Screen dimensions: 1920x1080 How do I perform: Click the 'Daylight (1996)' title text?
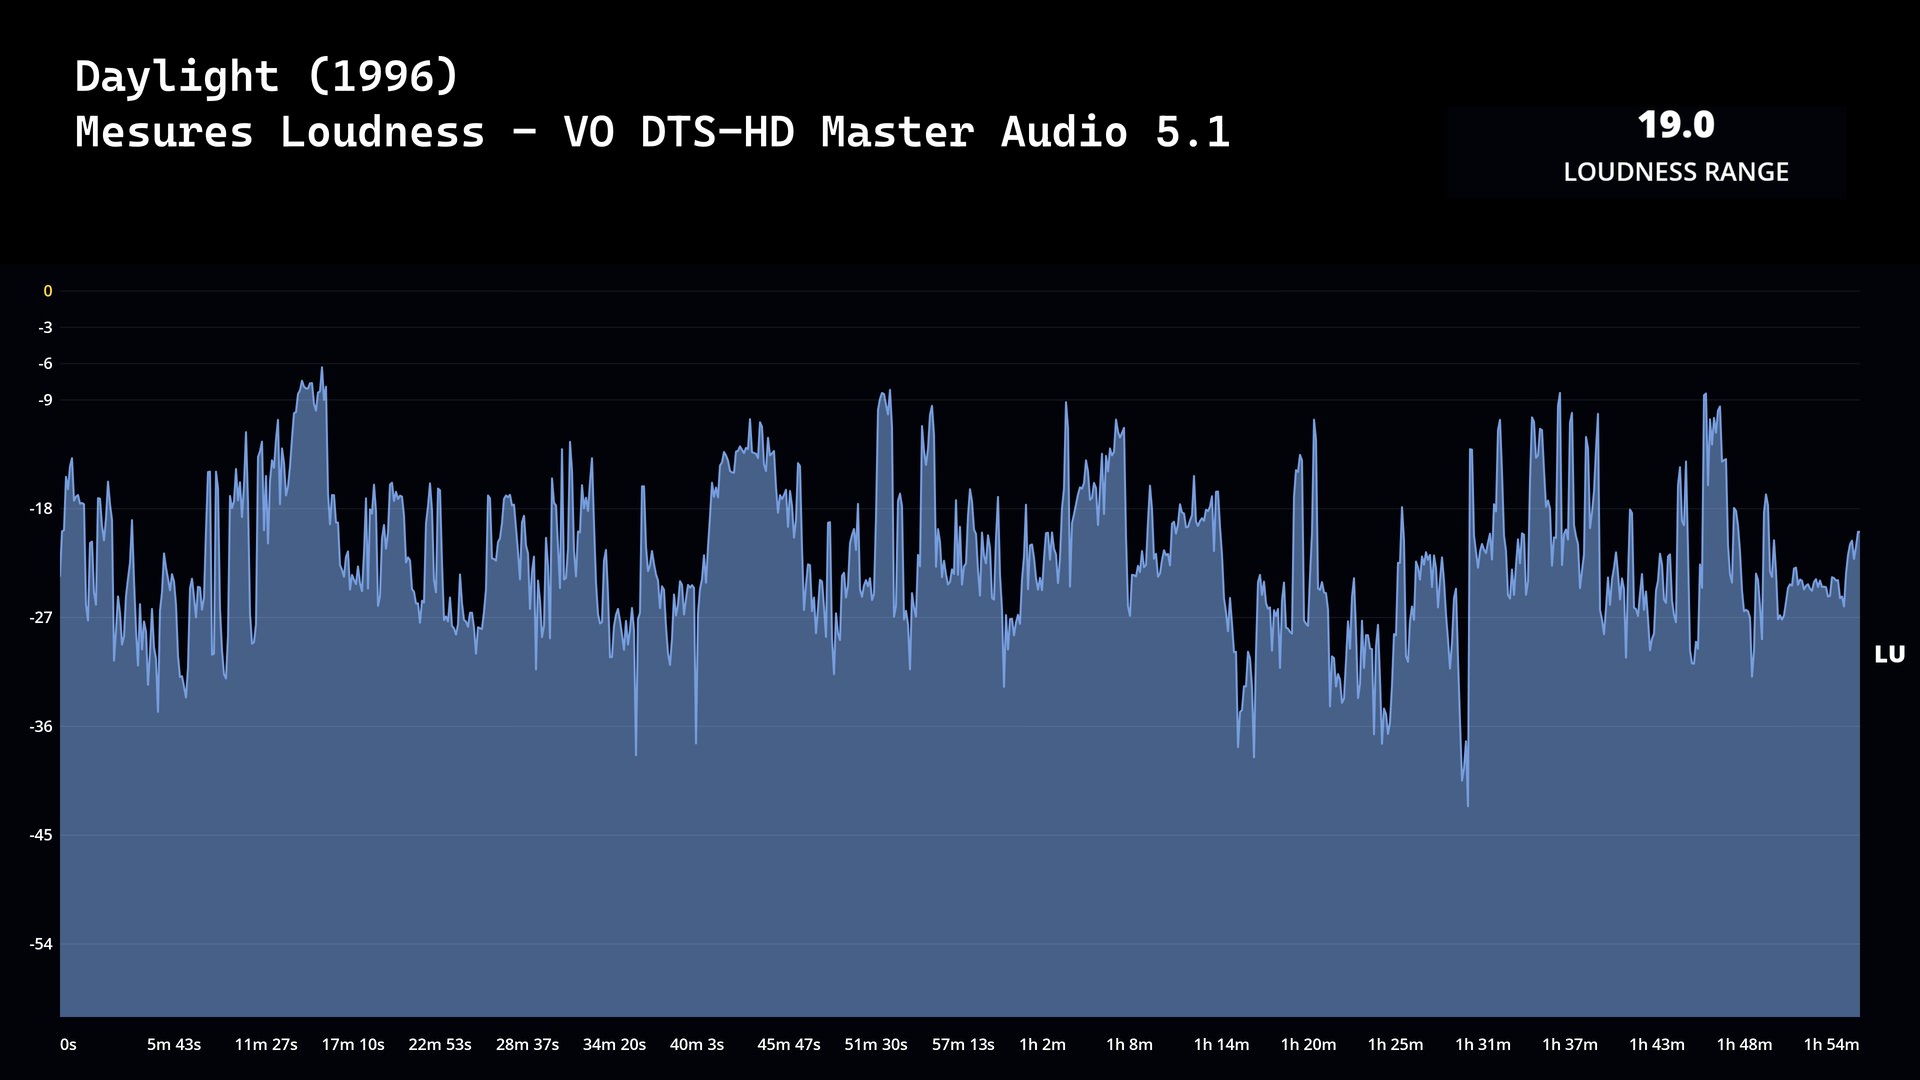pos(267,77)
